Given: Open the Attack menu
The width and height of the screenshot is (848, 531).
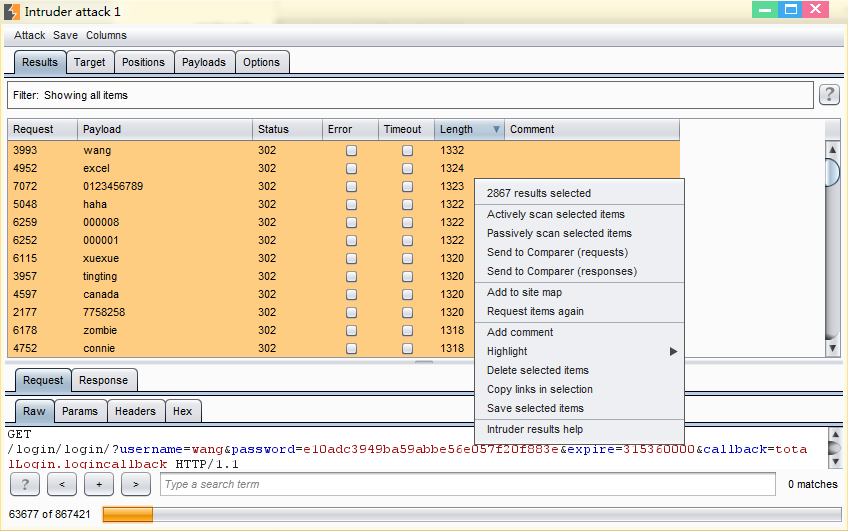Looking at the screenshot, I should (29, 35).
